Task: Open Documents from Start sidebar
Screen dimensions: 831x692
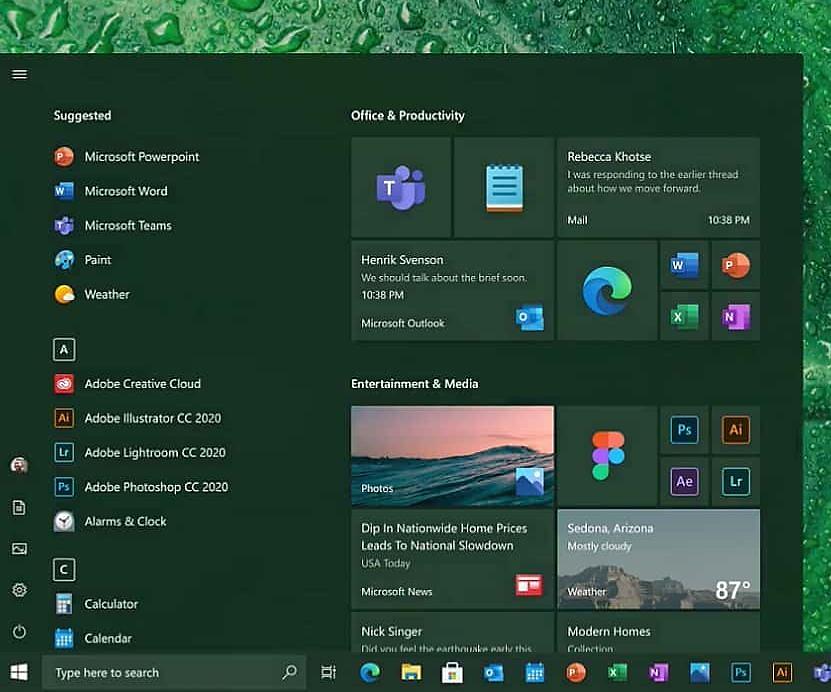Action: click(x=19, y=508)
